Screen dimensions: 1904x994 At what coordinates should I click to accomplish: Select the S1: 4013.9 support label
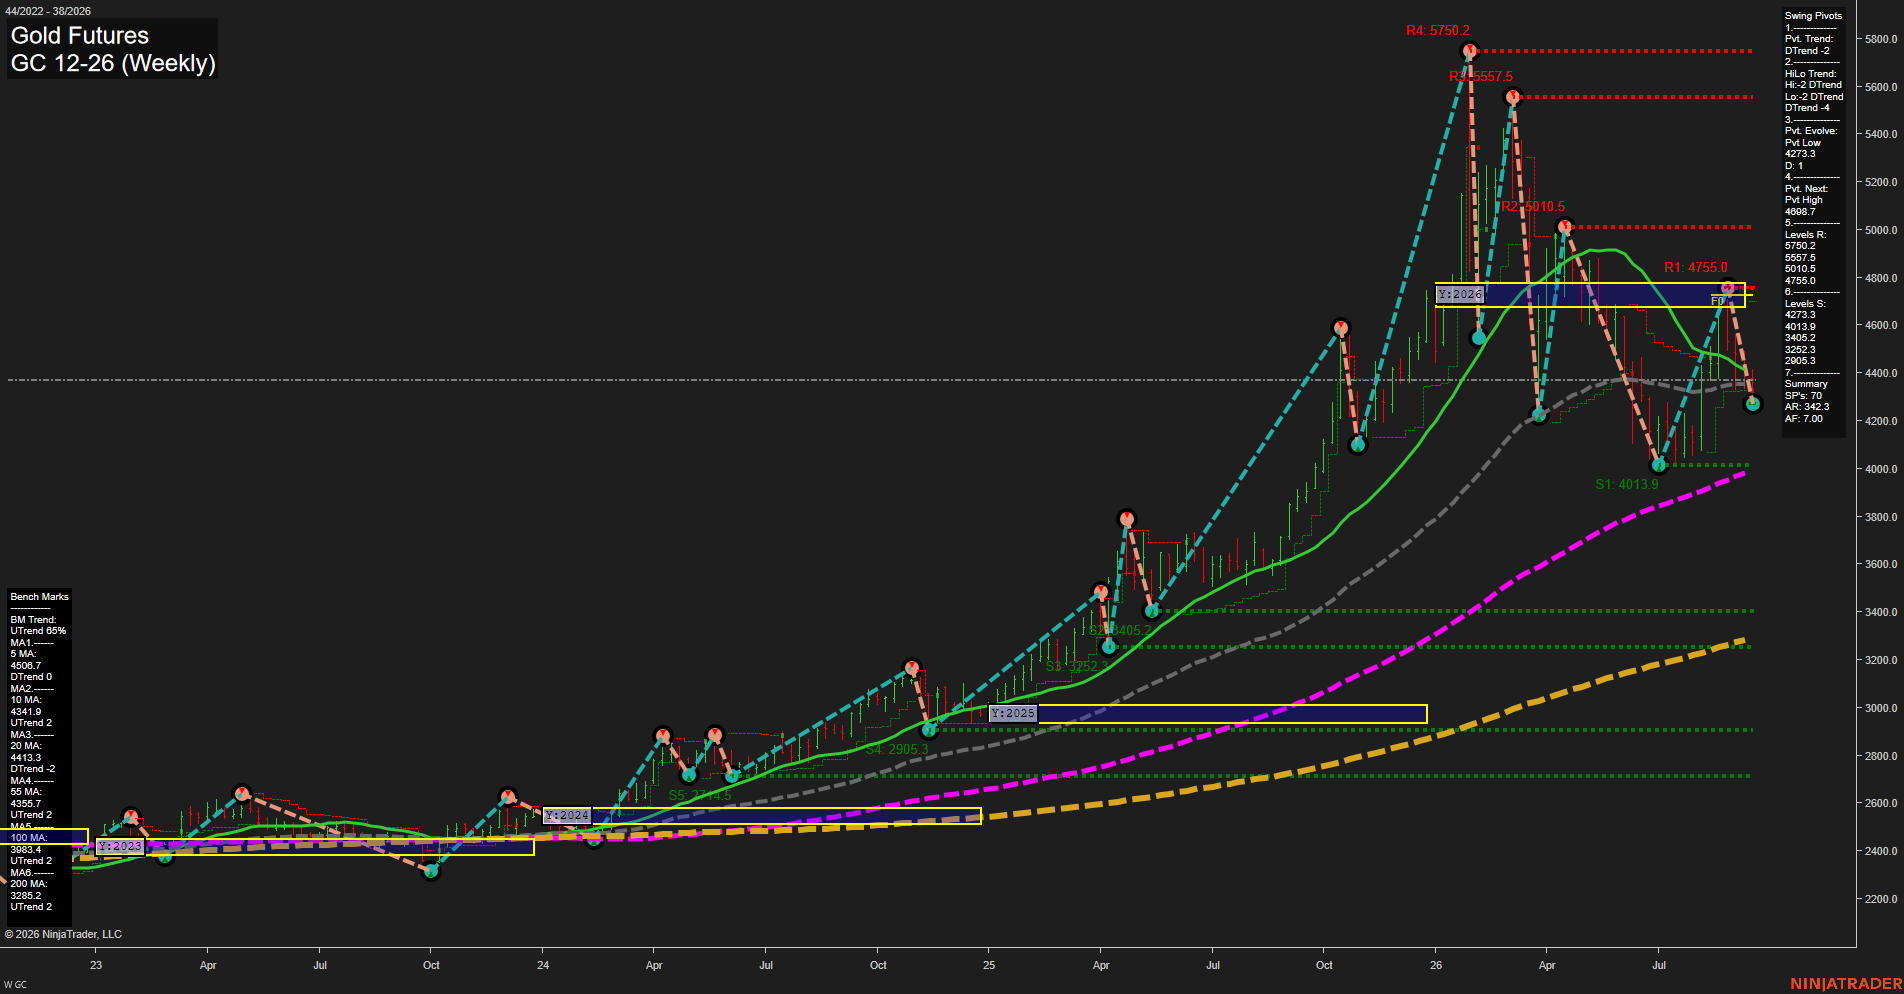pos(1627,484)
